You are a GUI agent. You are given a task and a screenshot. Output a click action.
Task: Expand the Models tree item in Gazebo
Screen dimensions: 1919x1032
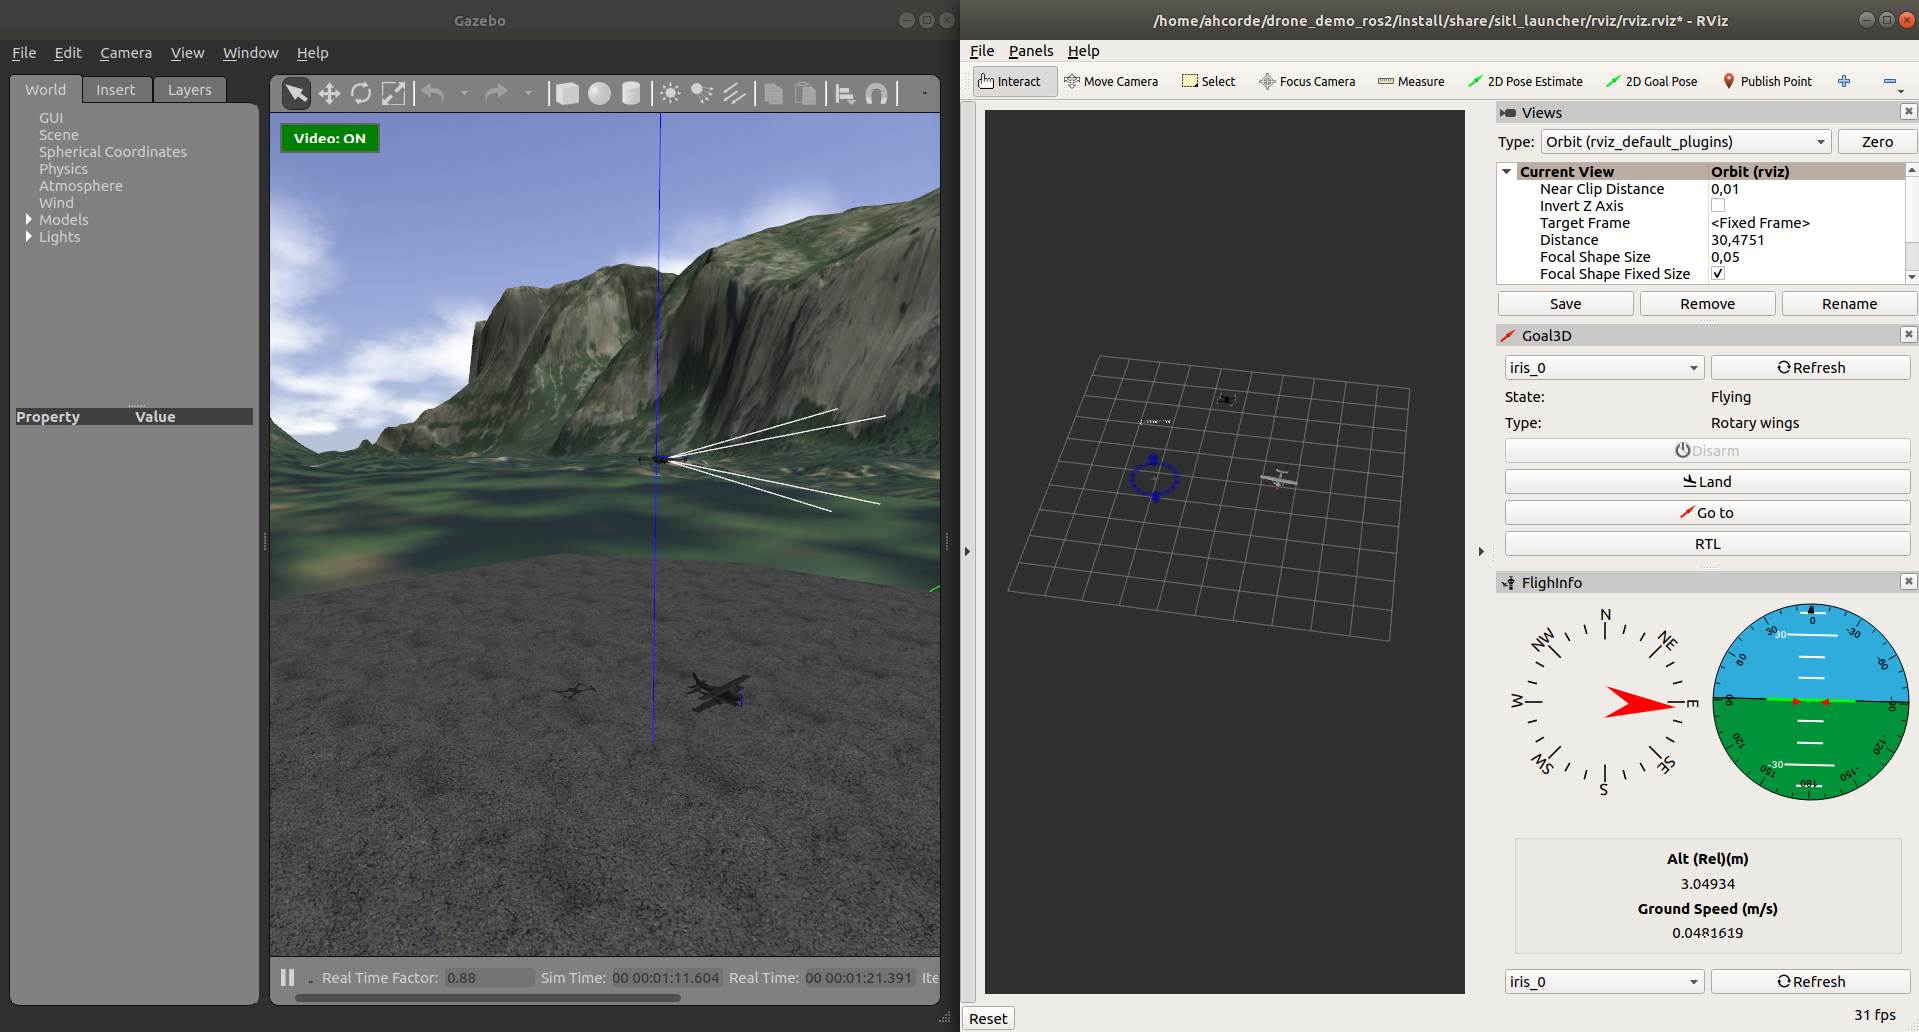[29, 219]
